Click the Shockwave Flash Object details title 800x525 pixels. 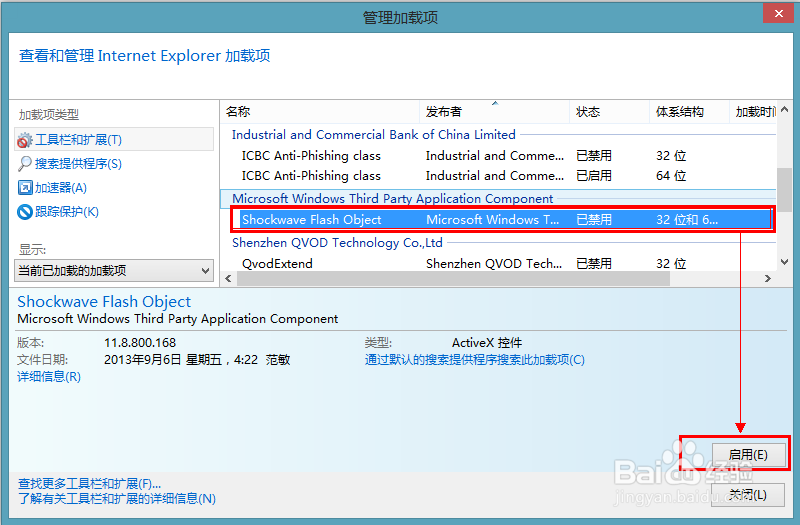(104, 302)
